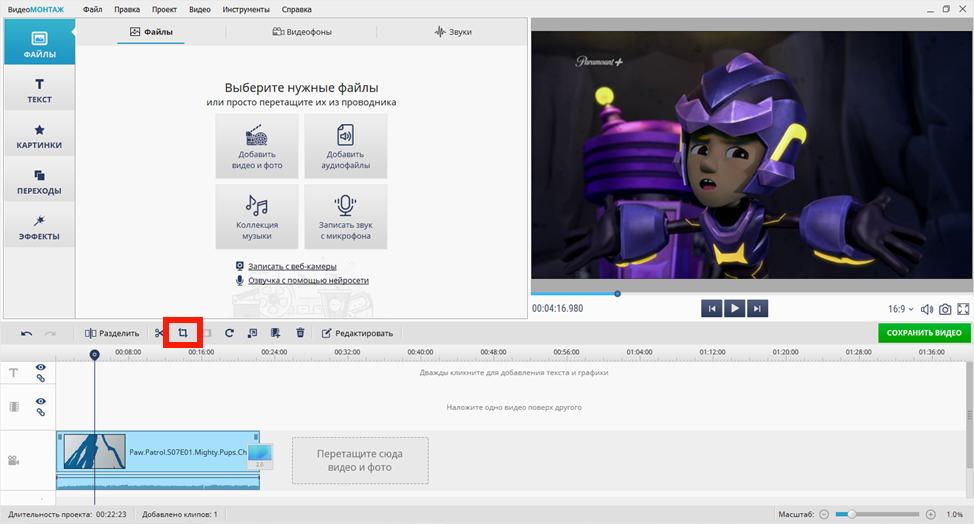The height and width of the screenshot is (524, 974).
Task: Click the add marker icon in toolbar
Action: point(275,333)
